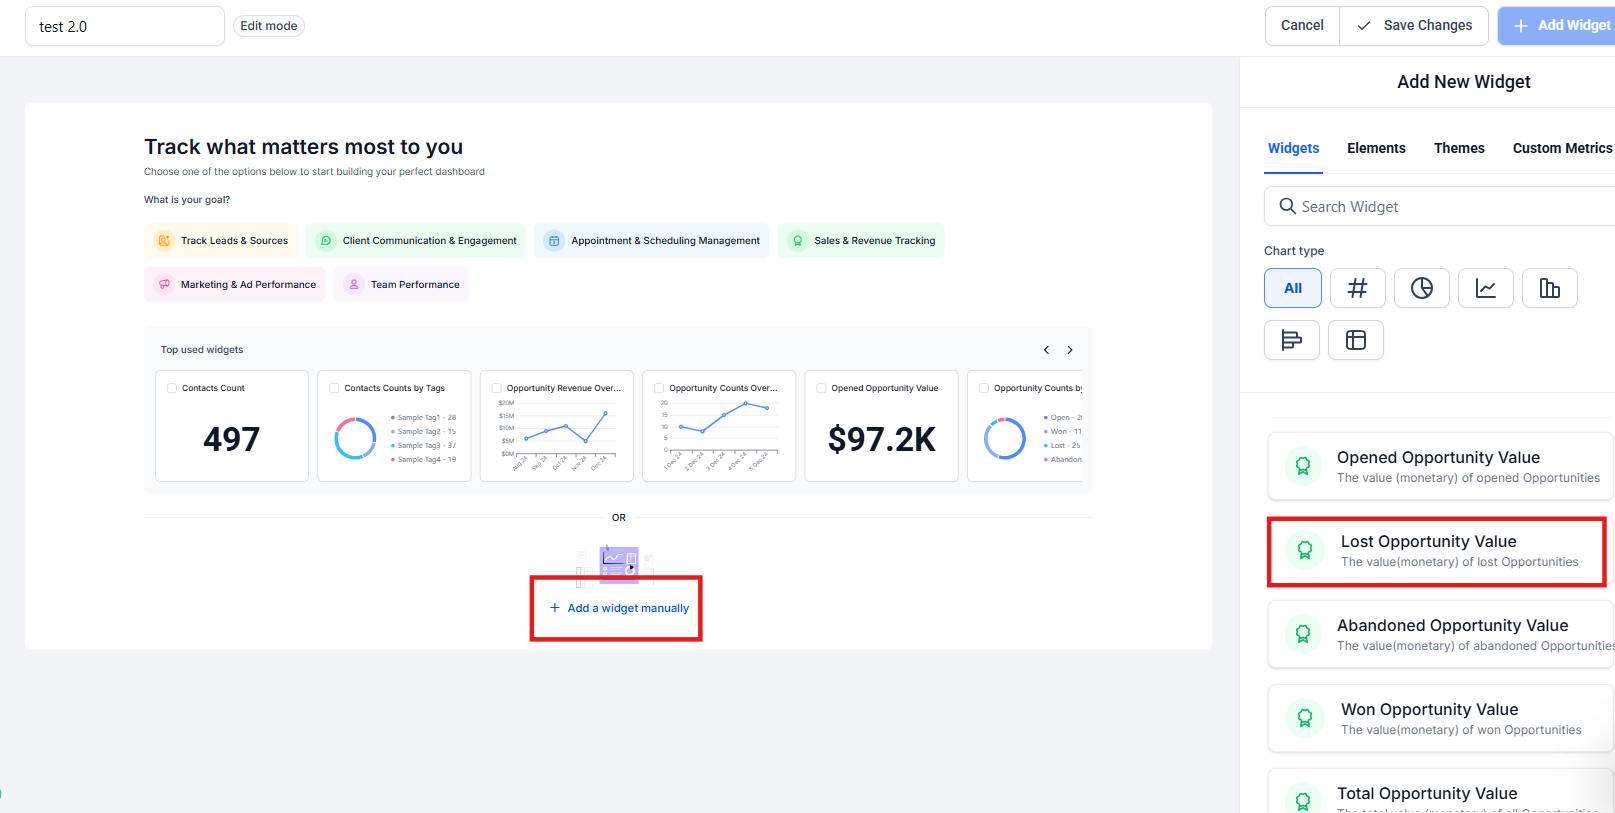
Task: Tick the Opened Opportunity Value checkbox
Action: 821,388
